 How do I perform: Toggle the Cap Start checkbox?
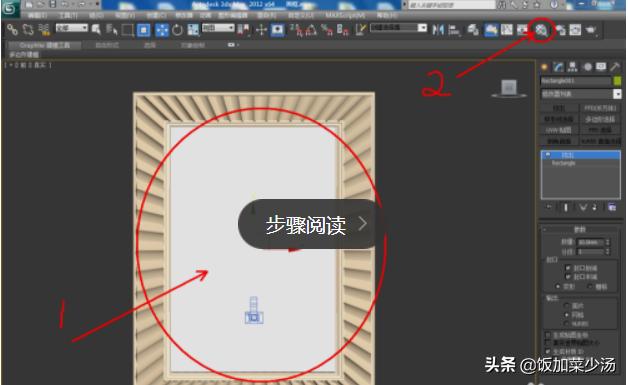pyautogui.click(x=568, y=268)
